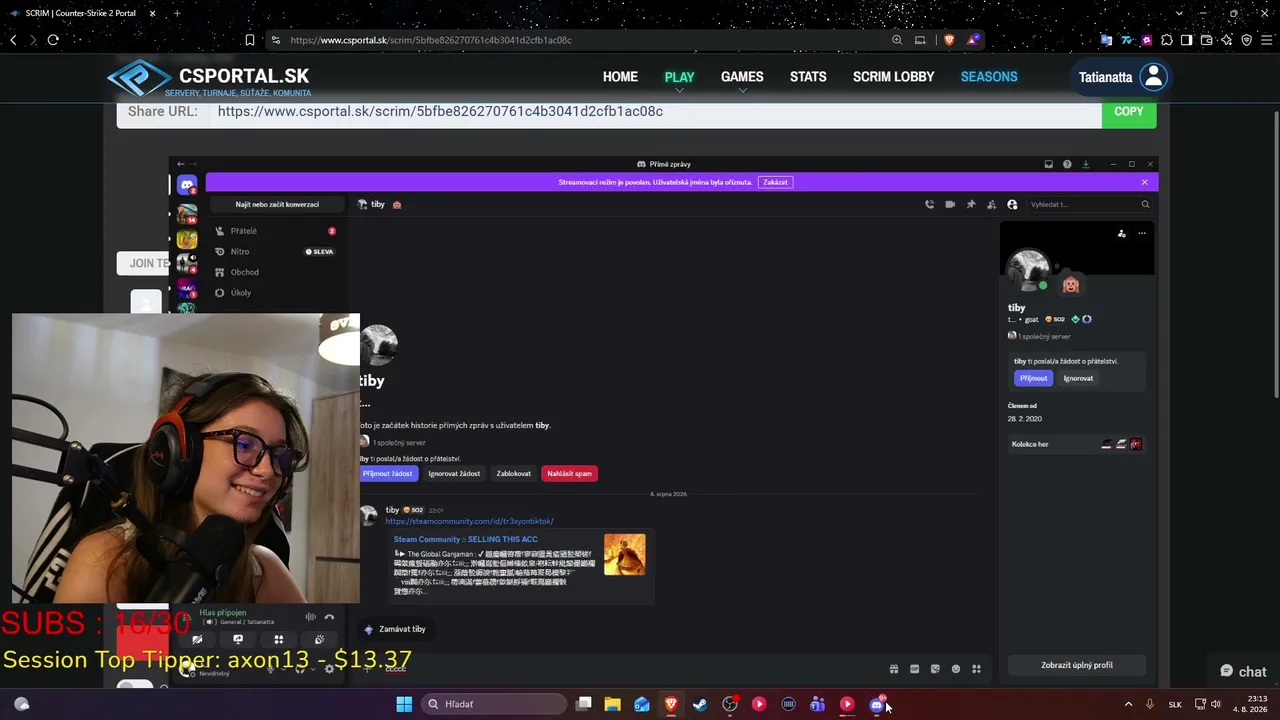Ignore tiby's friend request in profile panel

coord(1078,378)
